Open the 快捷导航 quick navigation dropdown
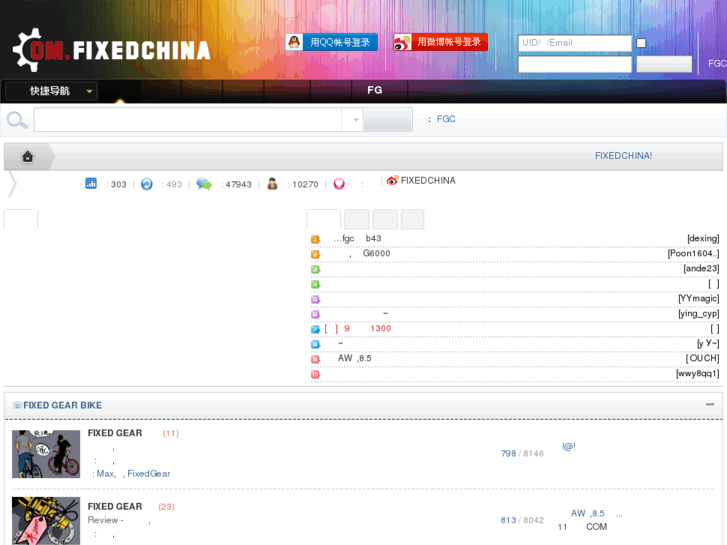This screenshot has height=545, width=727. click(x=50, y=91)
